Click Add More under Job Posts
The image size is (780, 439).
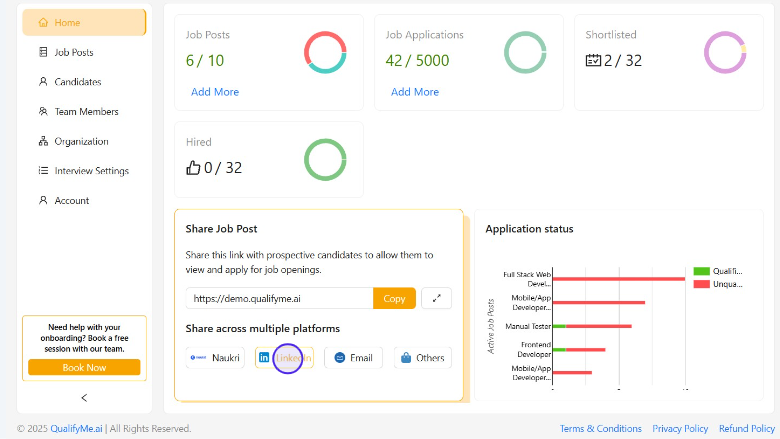pyautogui.click(x=214, y=92)
